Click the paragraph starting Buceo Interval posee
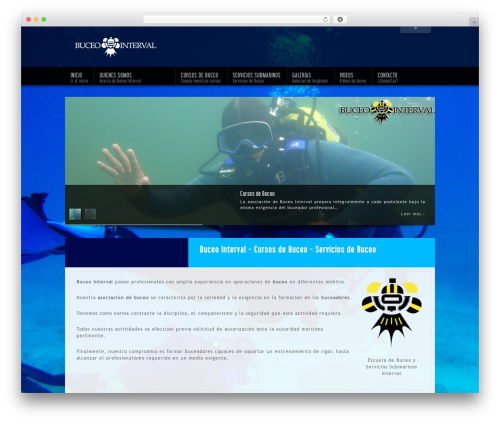This screenshot has height=423, width=500. point(211,282)
